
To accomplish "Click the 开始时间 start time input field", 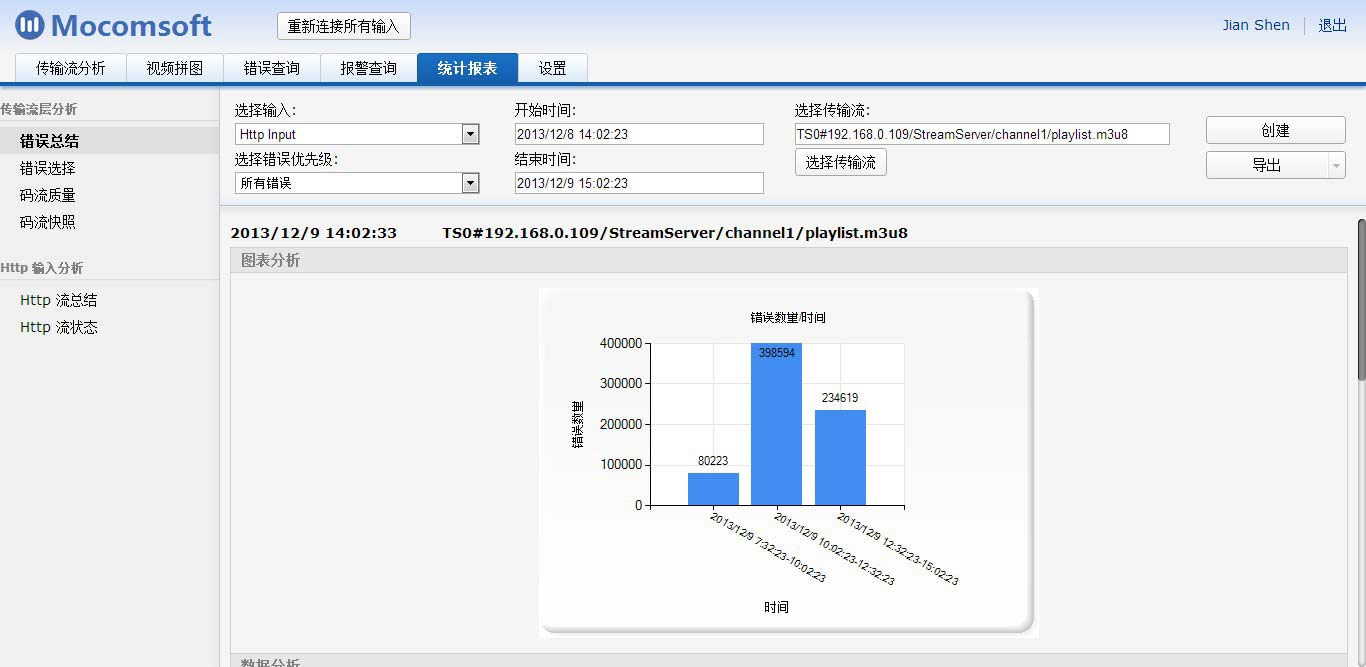I will (639, 133).
